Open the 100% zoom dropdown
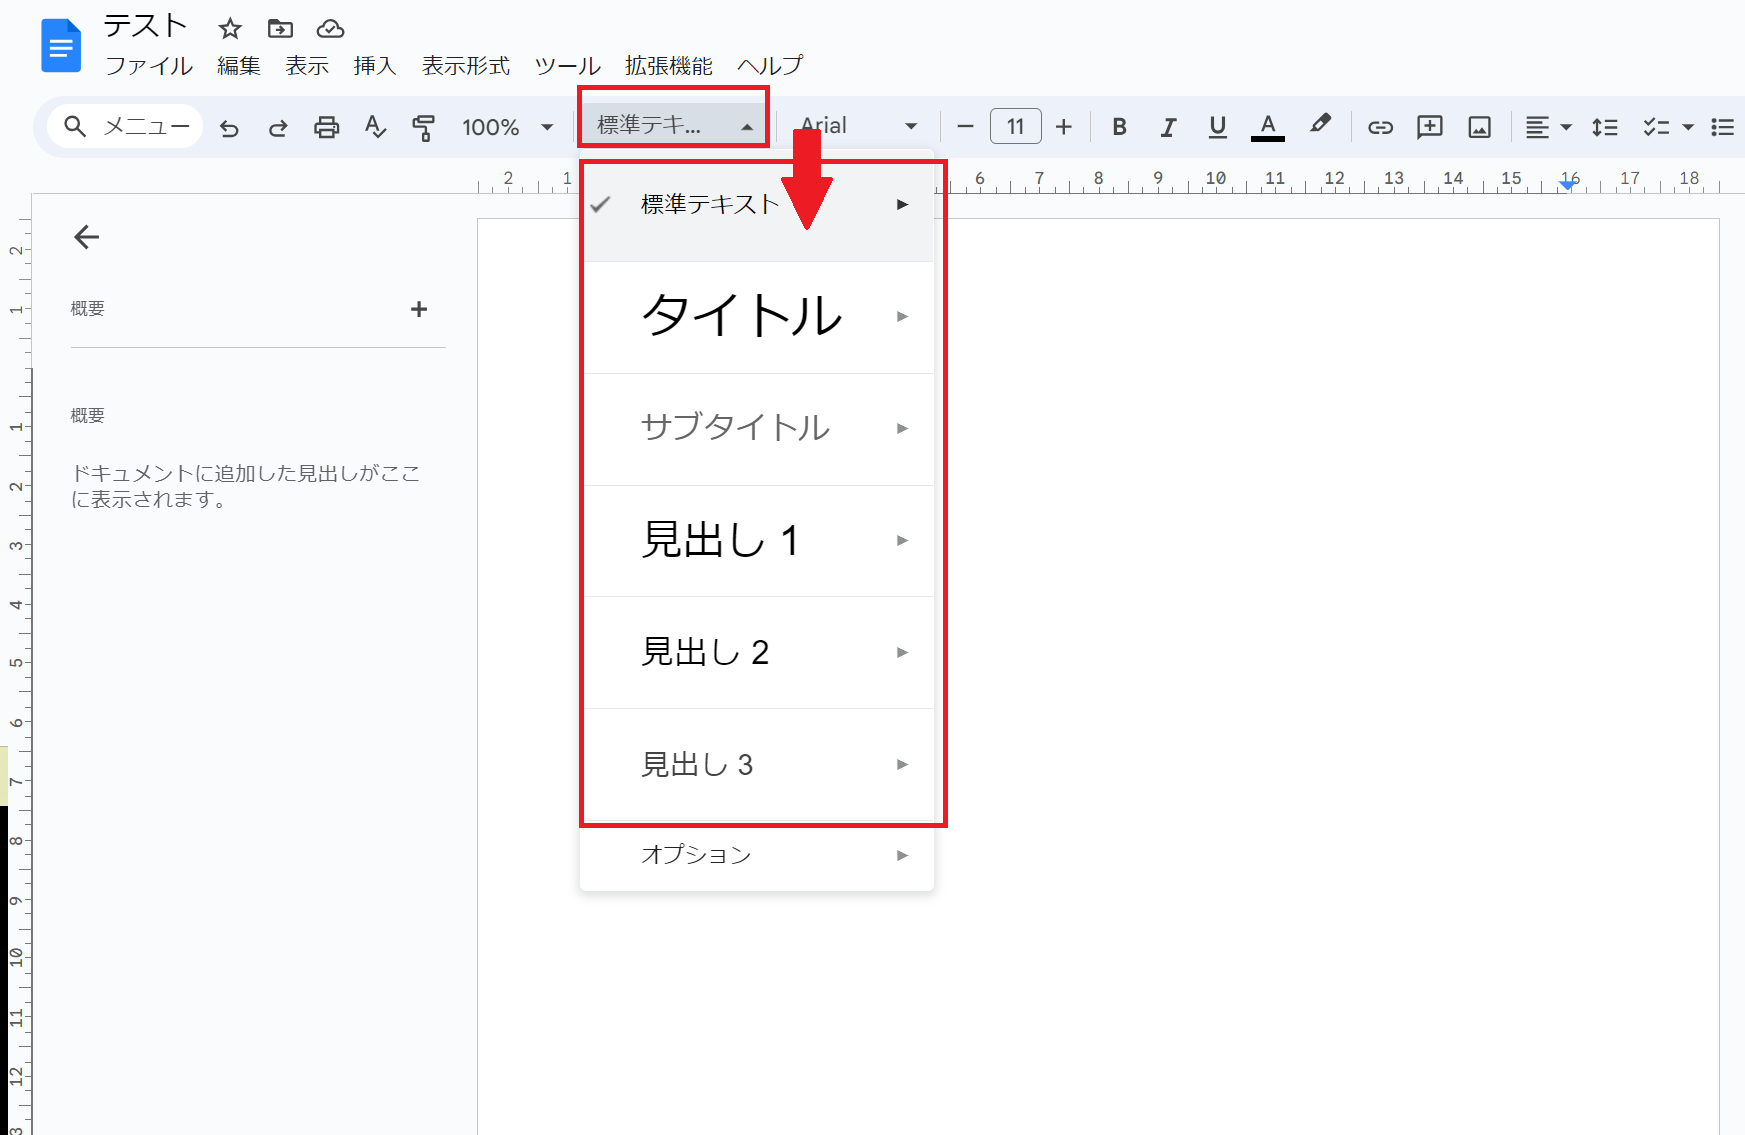The image size is (1745, 1135). click(x=507, y=127)
